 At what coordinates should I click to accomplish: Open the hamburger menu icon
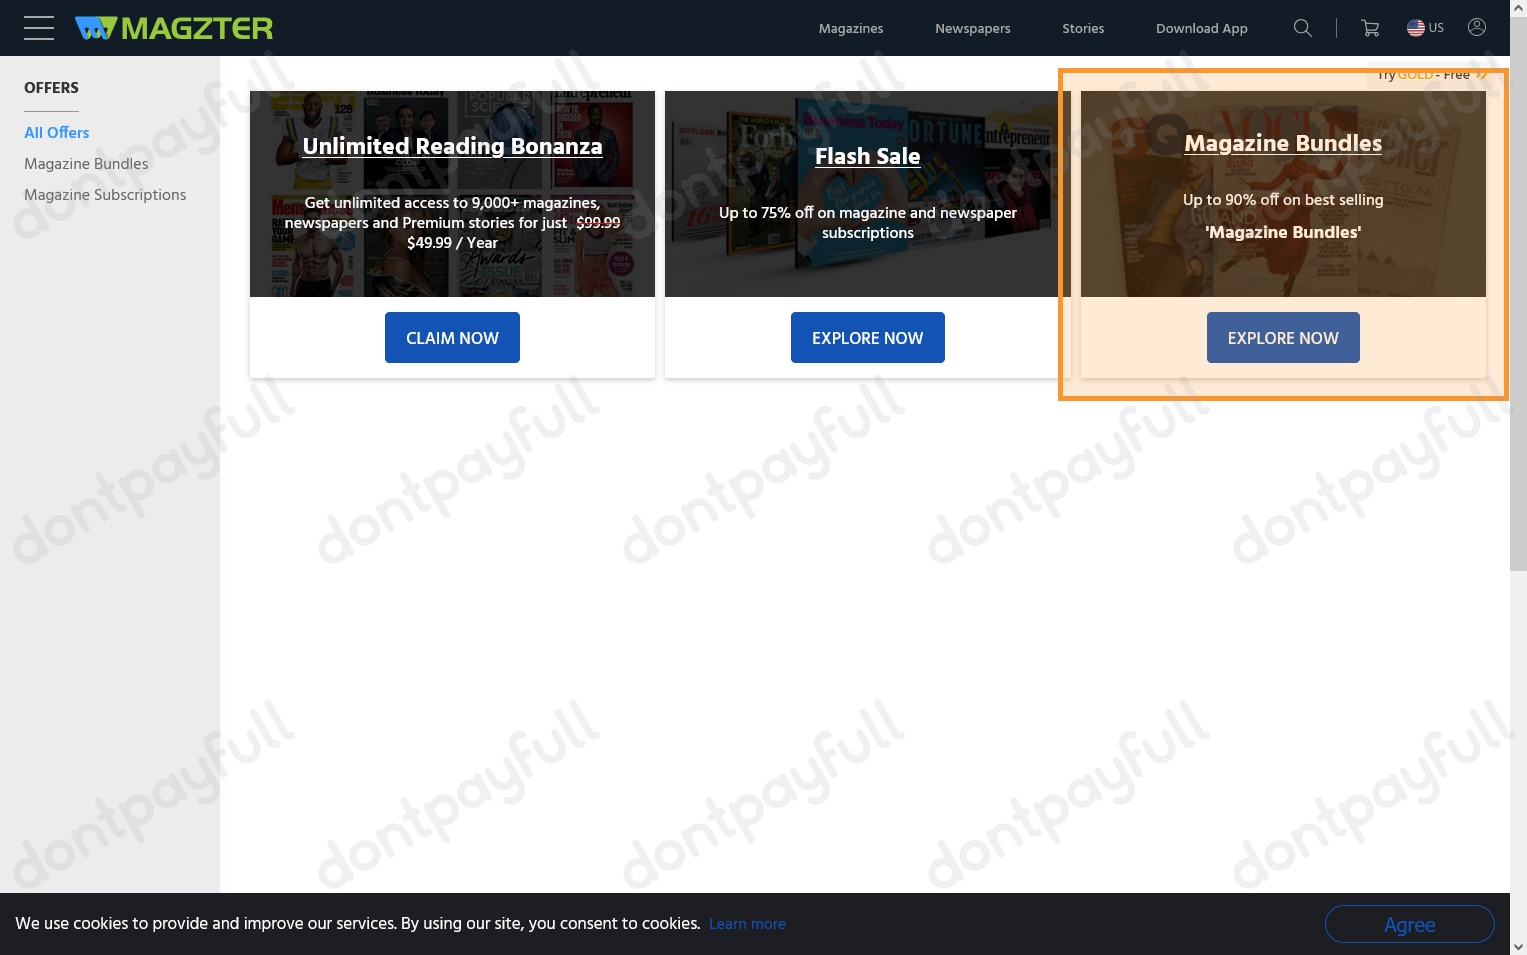(39, 28)
